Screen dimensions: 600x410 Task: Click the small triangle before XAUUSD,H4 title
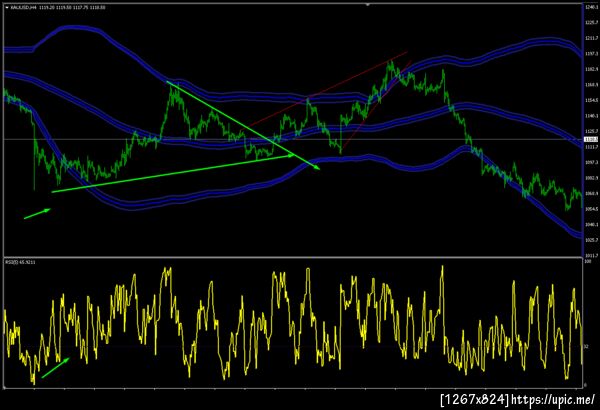pyautogui.click(x=7, y=7)
